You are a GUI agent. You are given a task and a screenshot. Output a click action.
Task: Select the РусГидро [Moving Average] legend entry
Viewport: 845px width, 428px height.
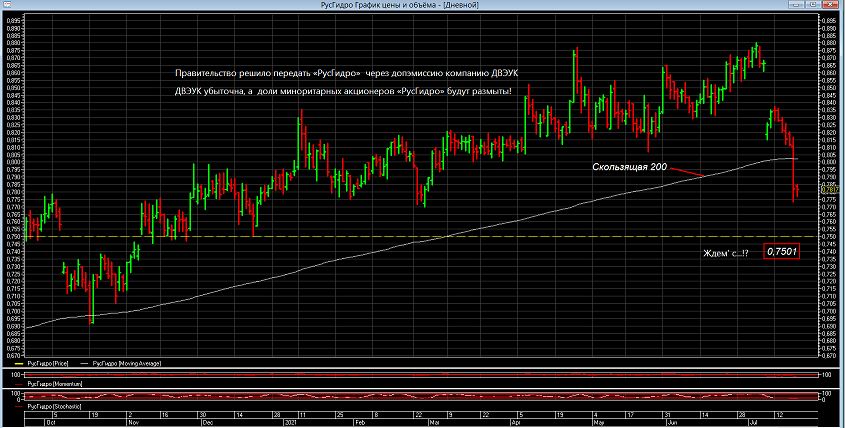click(127, 364)
